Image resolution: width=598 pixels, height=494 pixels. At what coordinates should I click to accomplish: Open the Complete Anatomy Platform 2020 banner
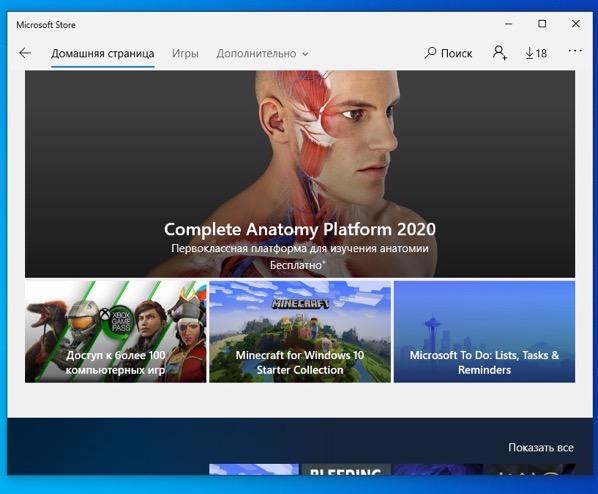click(x=300, y=174)
